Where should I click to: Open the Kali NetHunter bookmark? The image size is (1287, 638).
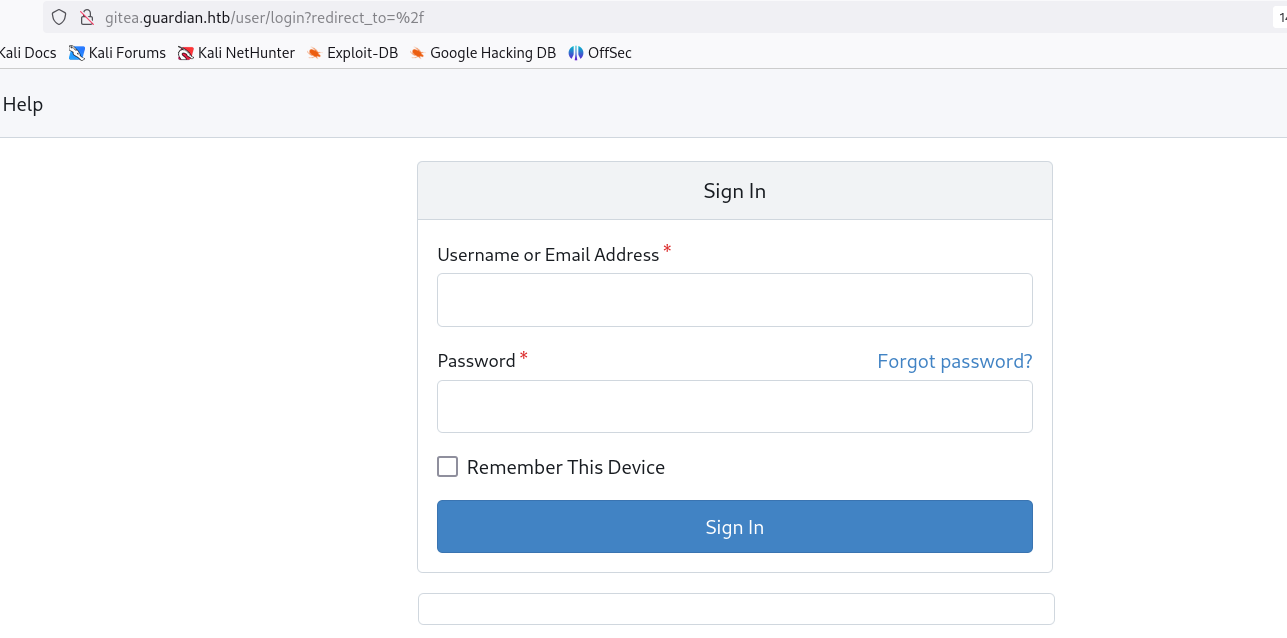[x=236, y=53]
